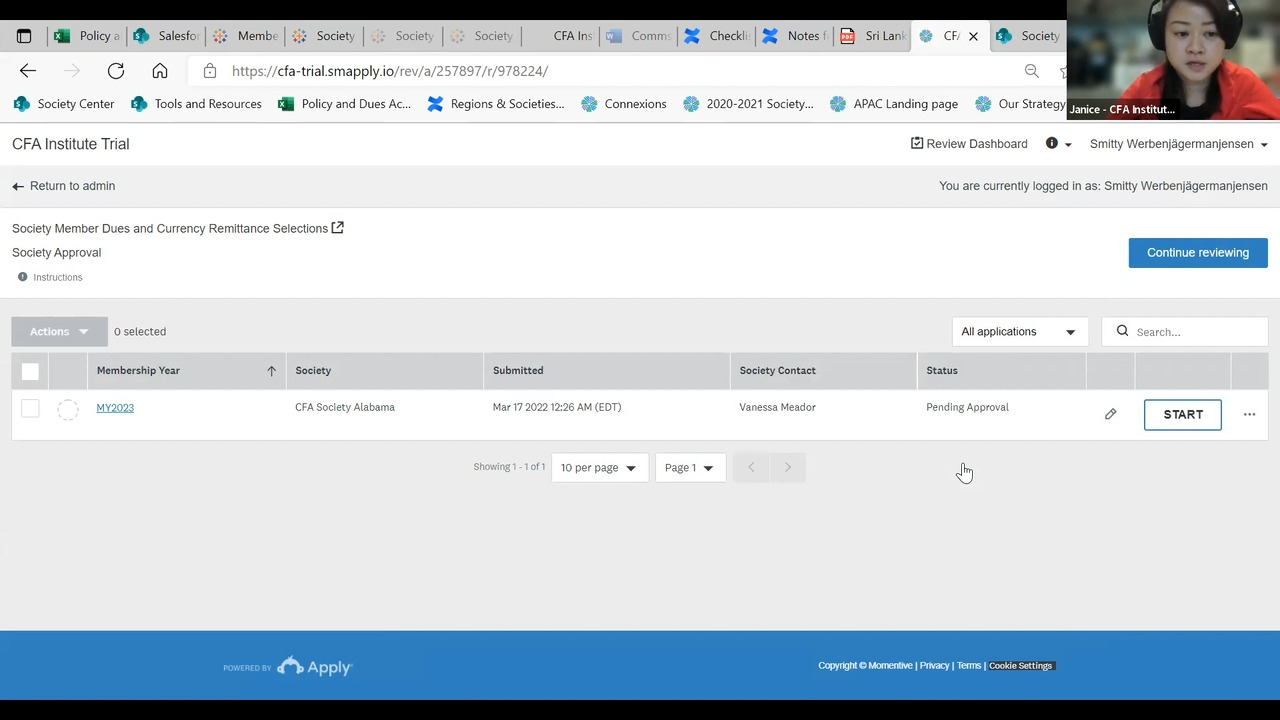This screenshot has width=1280, height=720.
Task: Open the info help icon dropdown
Action: click(x=1058, y=144)
